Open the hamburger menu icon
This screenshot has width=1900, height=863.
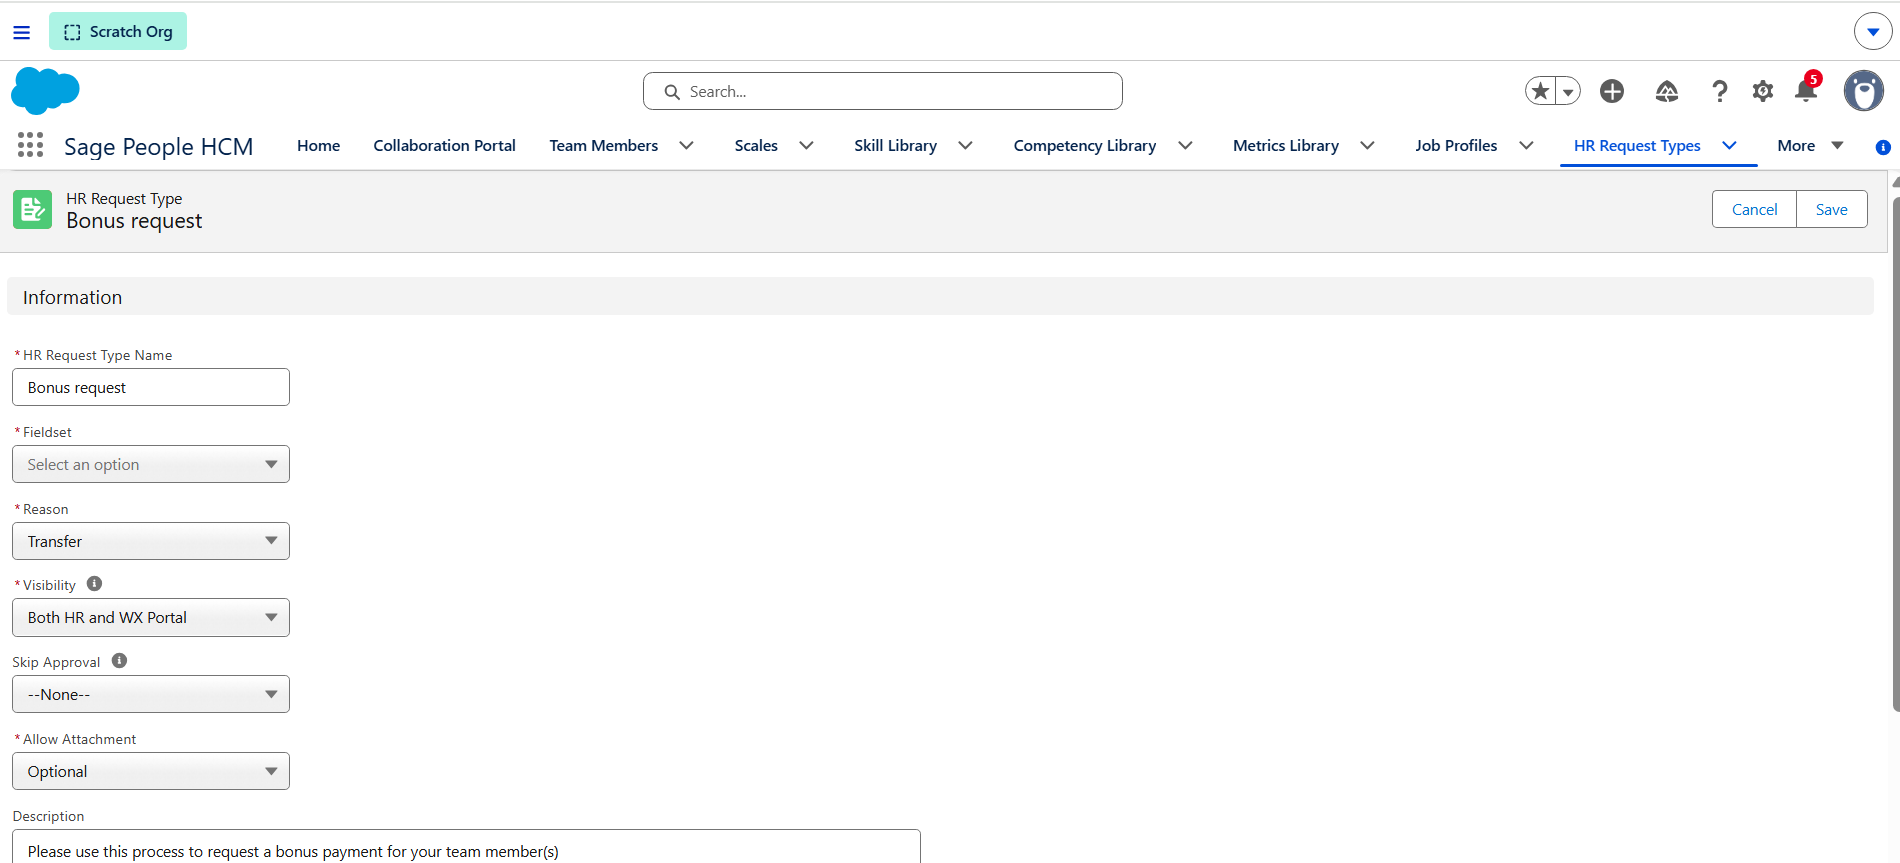[21, 32]
